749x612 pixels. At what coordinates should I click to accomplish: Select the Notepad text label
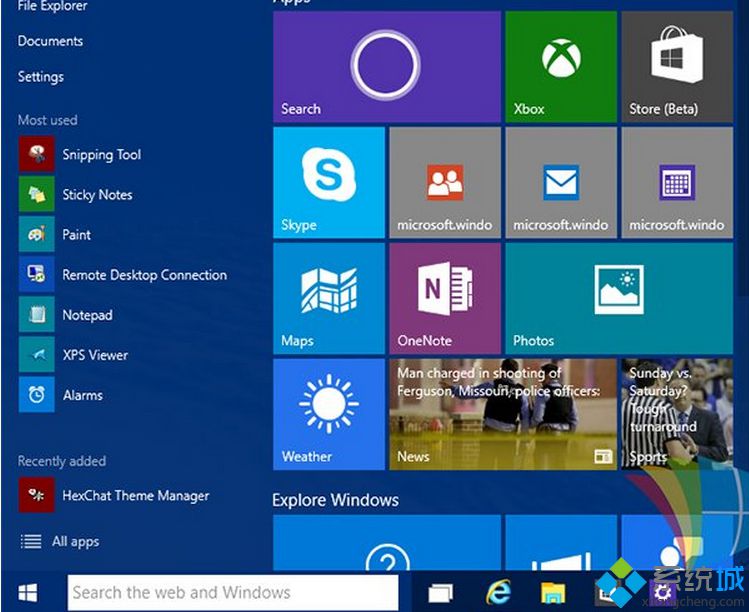[x=87, y=315]
